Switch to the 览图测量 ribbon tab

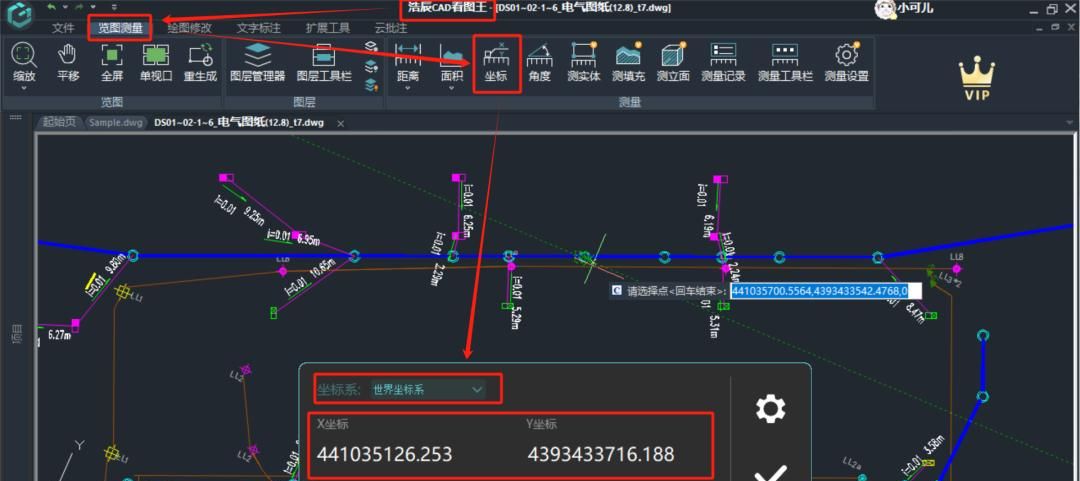coord(121,28)
